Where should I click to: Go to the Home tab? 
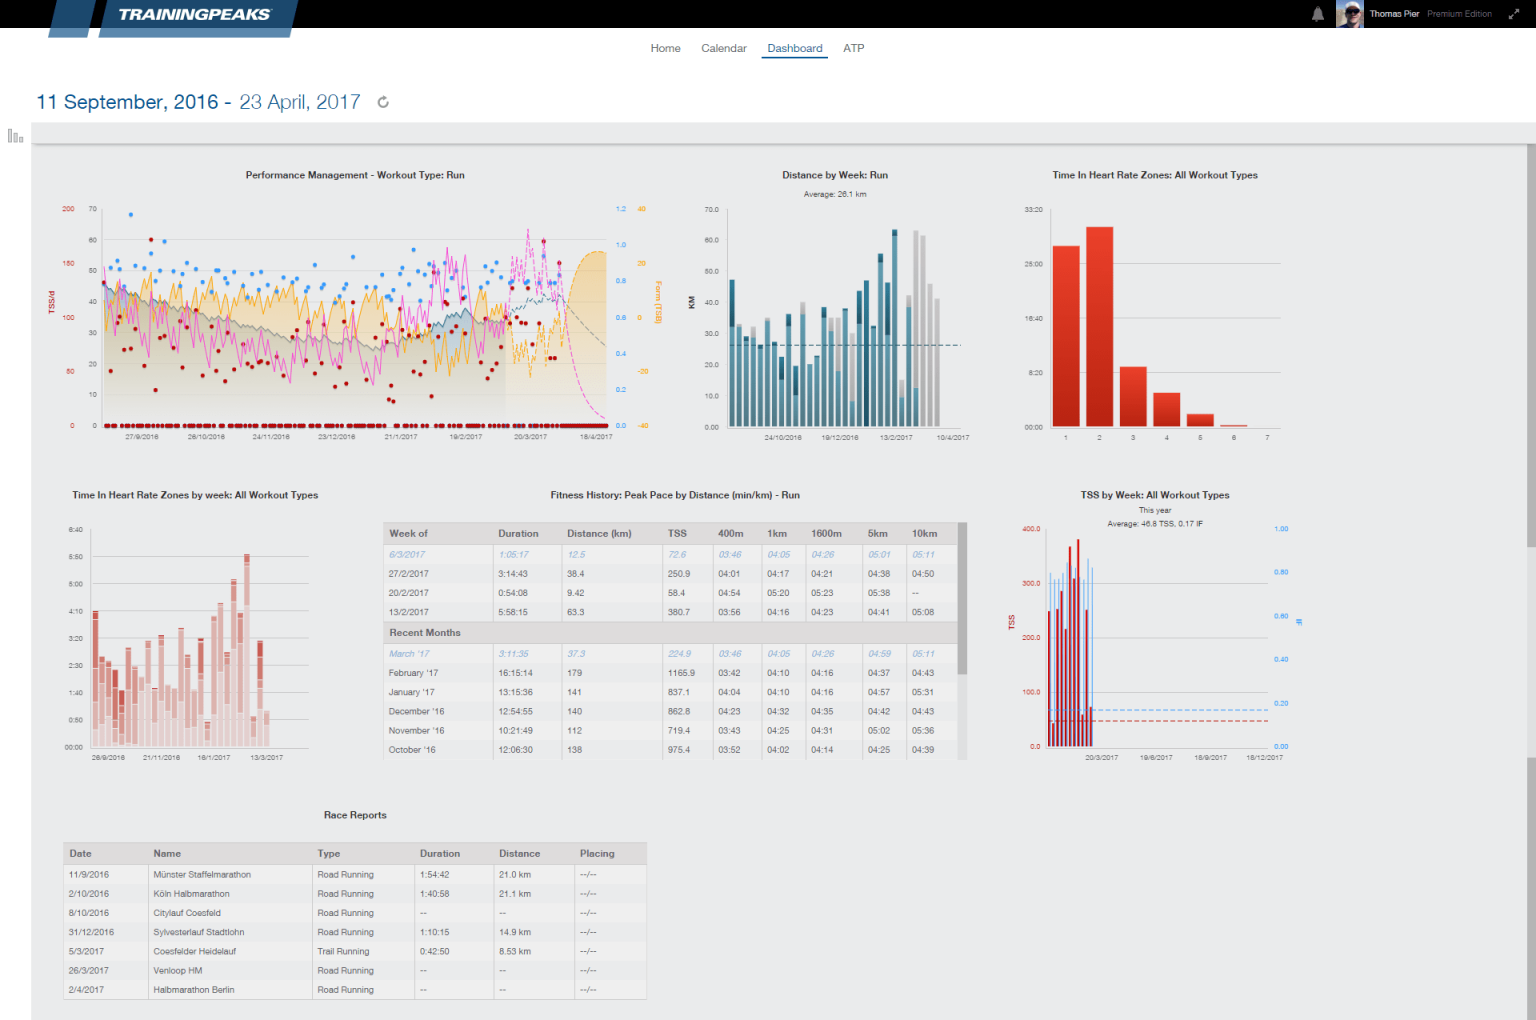pyautogui.click(x=664, y=48)
